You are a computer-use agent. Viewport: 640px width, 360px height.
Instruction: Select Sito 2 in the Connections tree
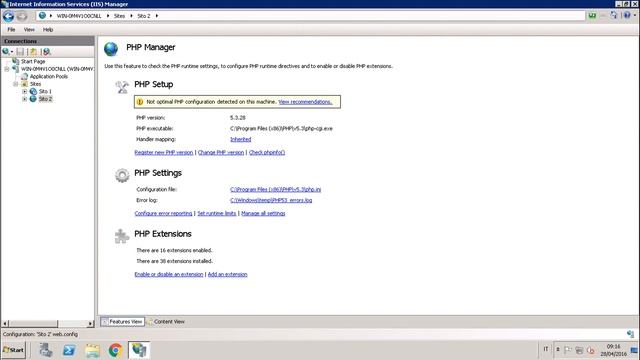click(45, 99)
